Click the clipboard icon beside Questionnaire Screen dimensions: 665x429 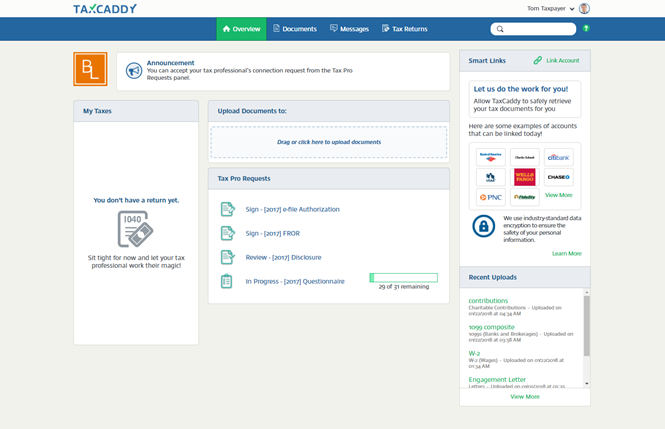pyautogui.click(x=226, y=281)
